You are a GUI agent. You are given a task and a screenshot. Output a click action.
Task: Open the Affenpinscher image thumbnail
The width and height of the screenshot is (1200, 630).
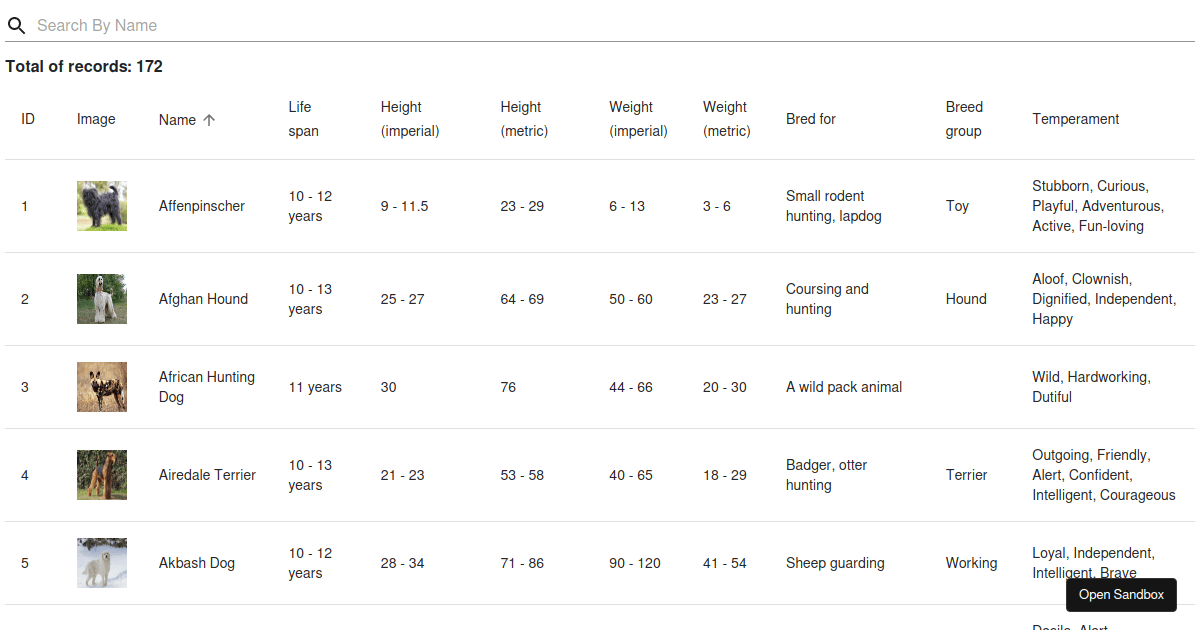tap(101, 205)
